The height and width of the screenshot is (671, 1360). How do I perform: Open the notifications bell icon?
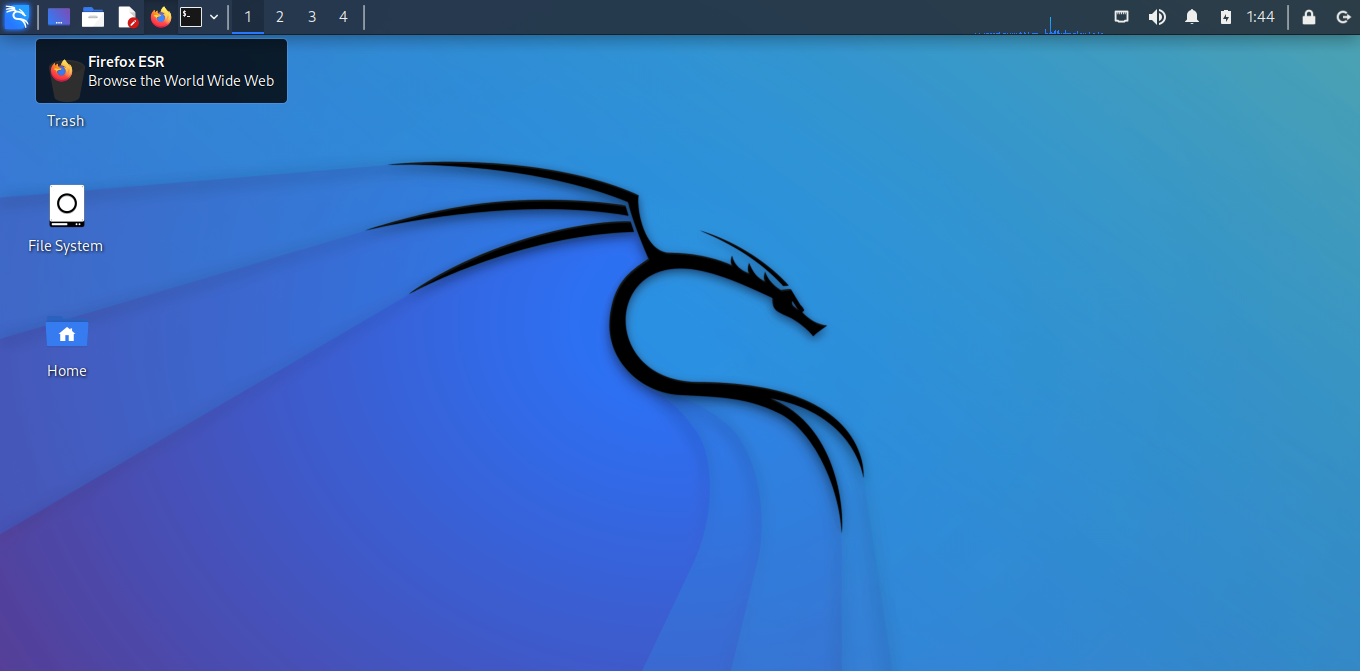coord(1191,16)
